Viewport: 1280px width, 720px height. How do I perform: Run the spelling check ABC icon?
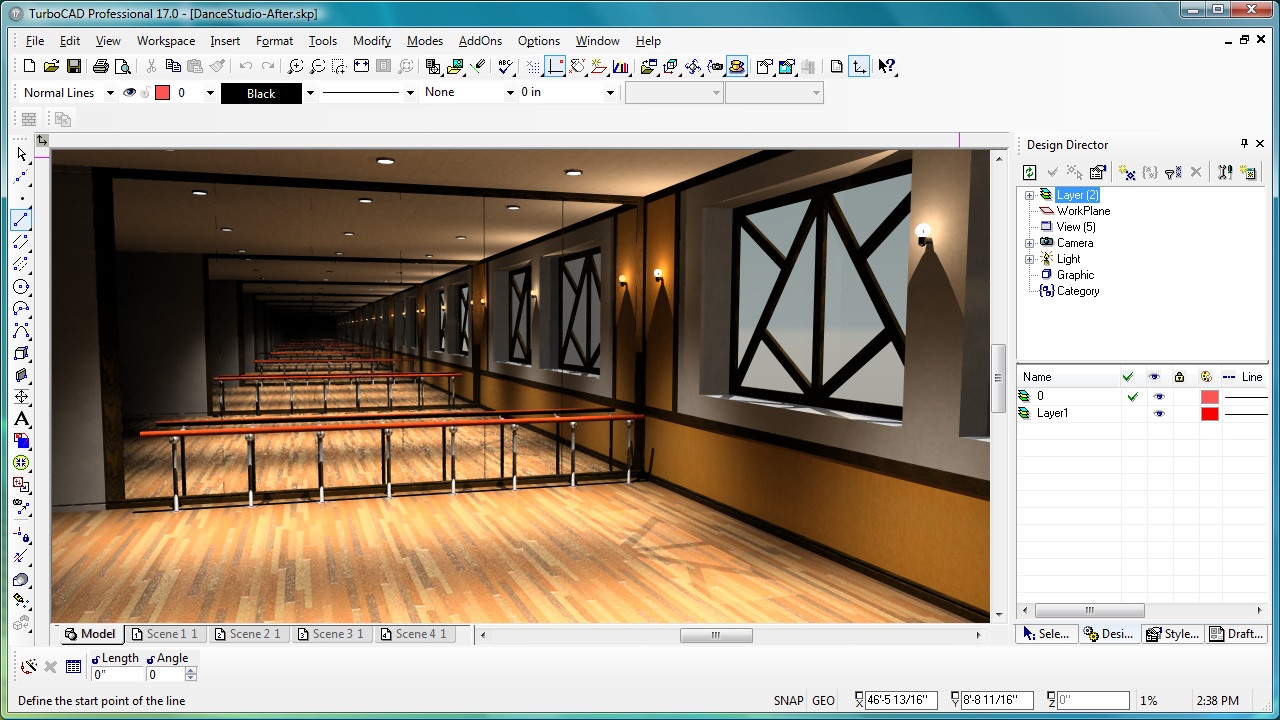[506, 67]
